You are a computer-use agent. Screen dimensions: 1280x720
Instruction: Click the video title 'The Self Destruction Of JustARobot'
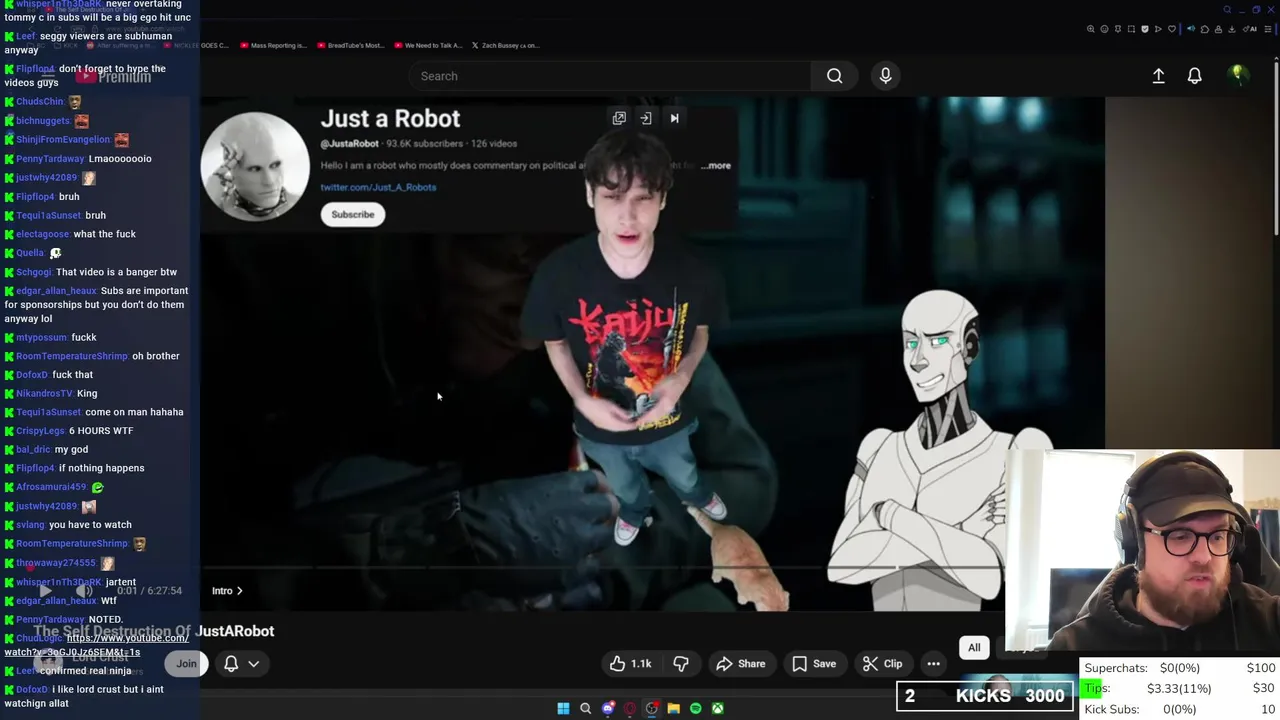(154, 631)
